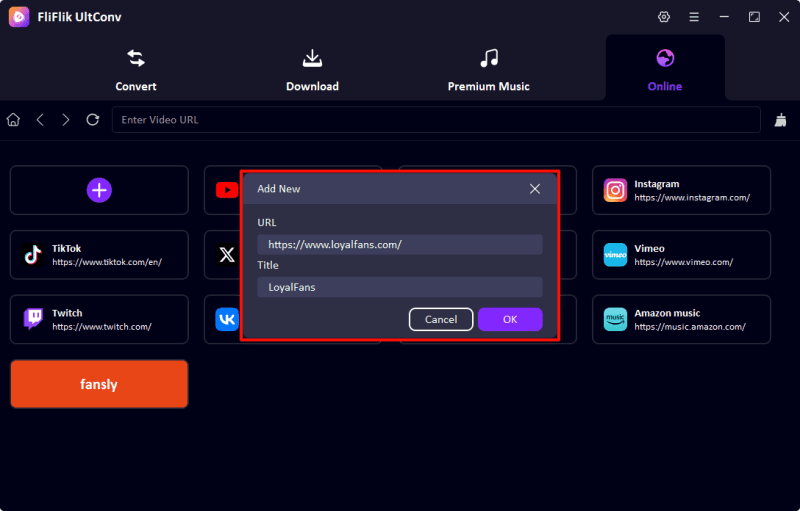Open the Vimeo shortcut tile
The image size is (800, 511).
pos(681,255)
